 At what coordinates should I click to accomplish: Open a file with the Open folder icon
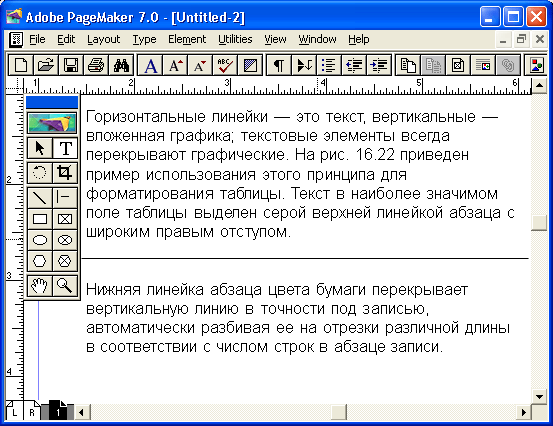(x=46, y=65)
